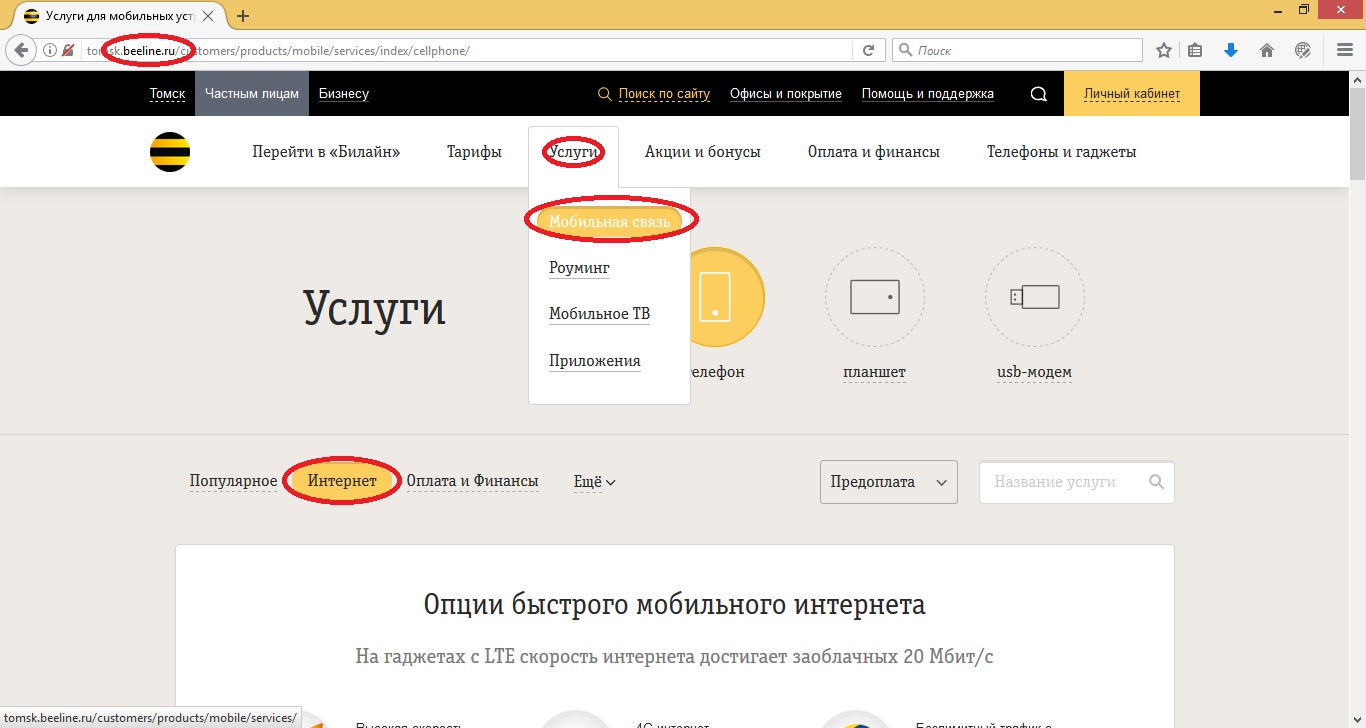Open the Тарифы menu
Viewport: 1366px width, 728px height.
pos(474,151)
